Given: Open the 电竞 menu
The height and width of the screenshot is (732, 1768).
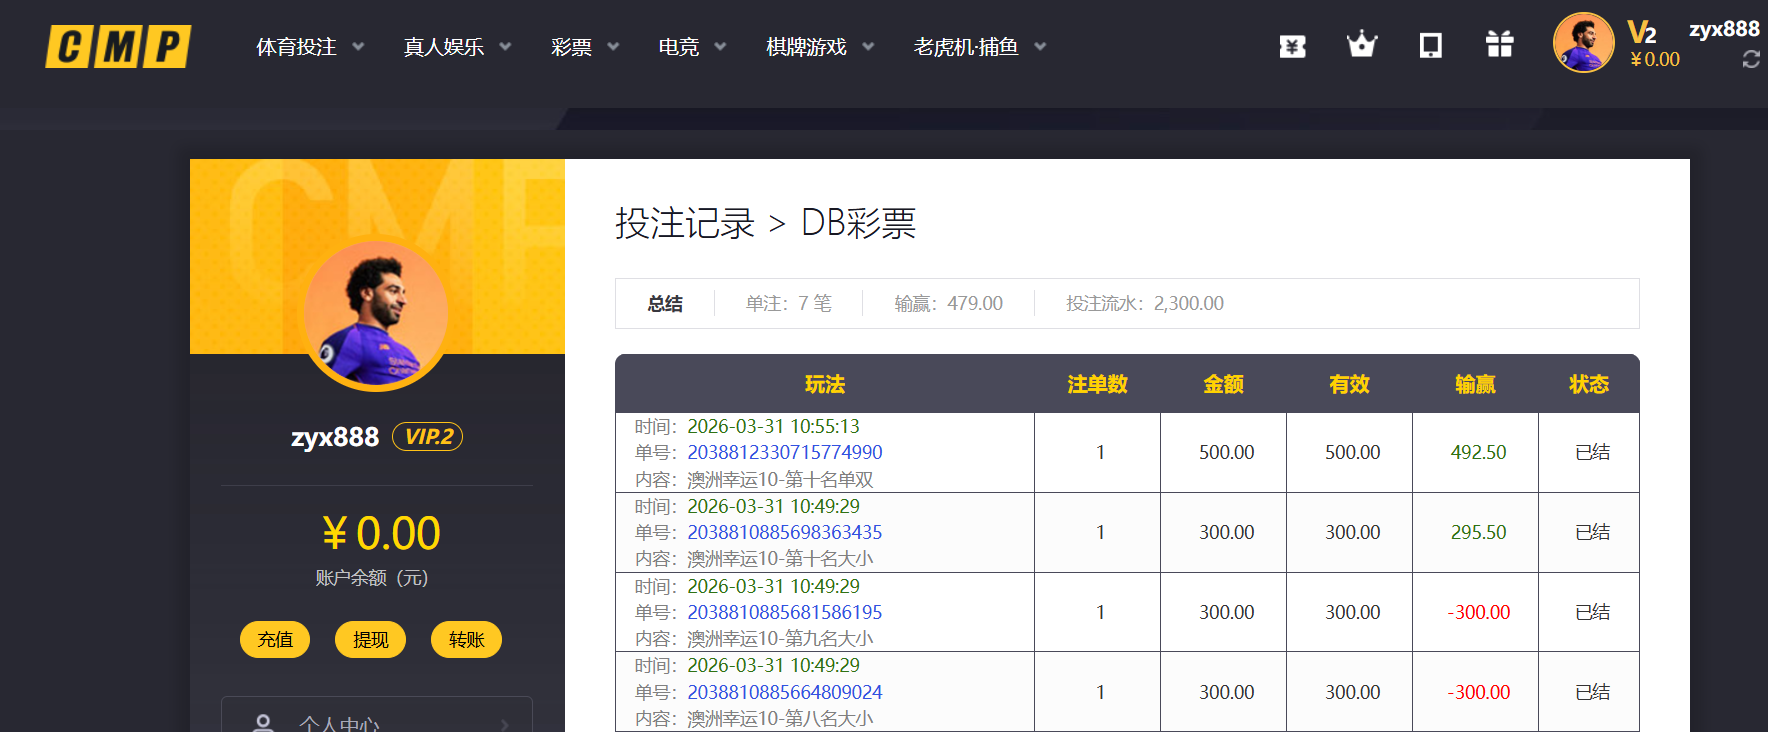Looking at the screenshot, I should pyautogui.click(x=692, y=47).
